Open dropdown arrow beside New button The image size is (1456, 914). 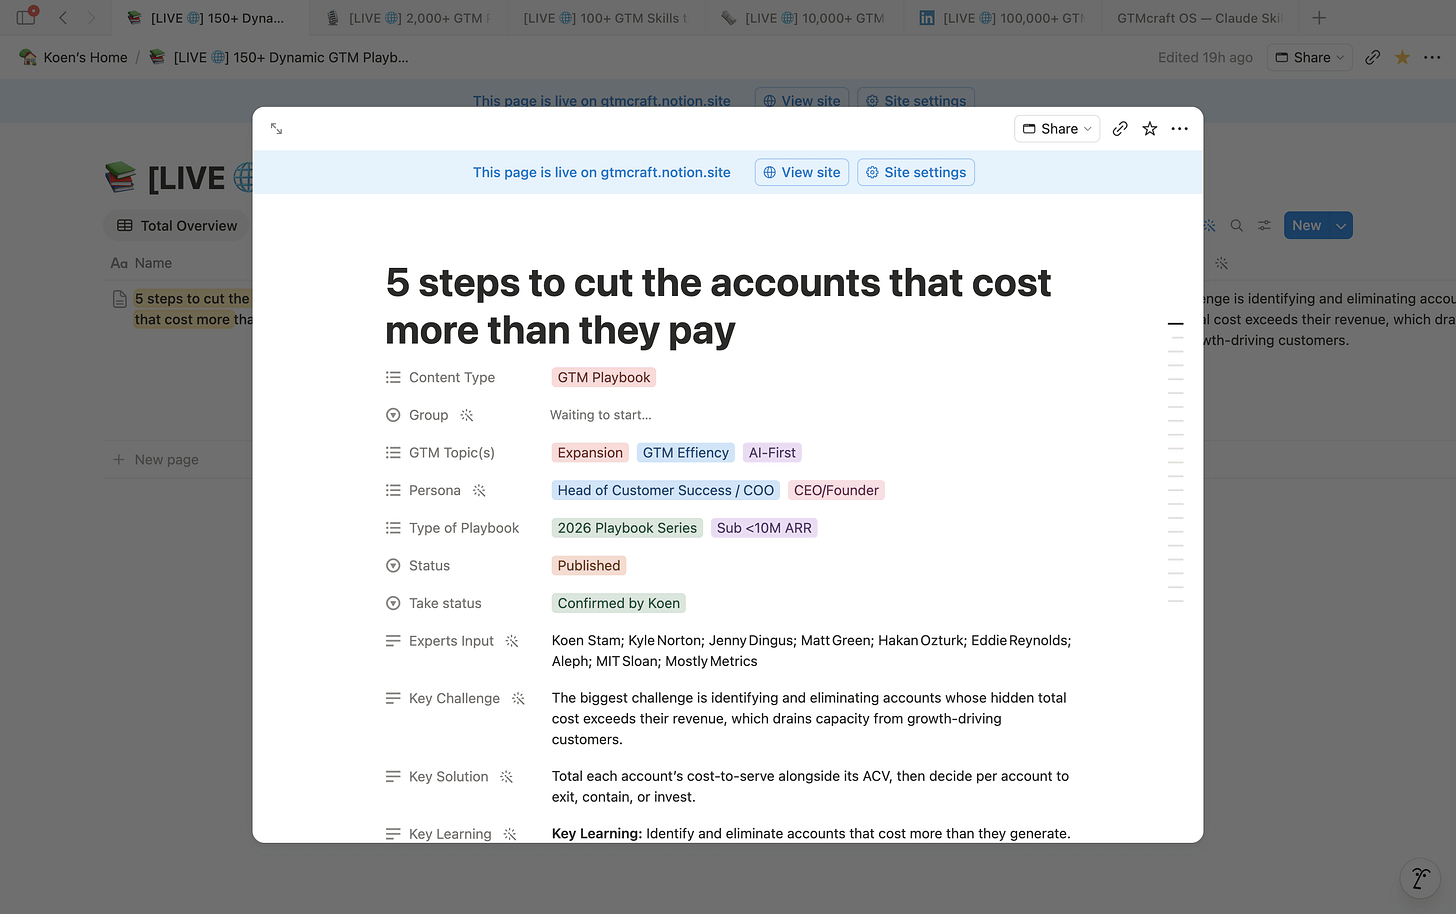pos(1341,226)
